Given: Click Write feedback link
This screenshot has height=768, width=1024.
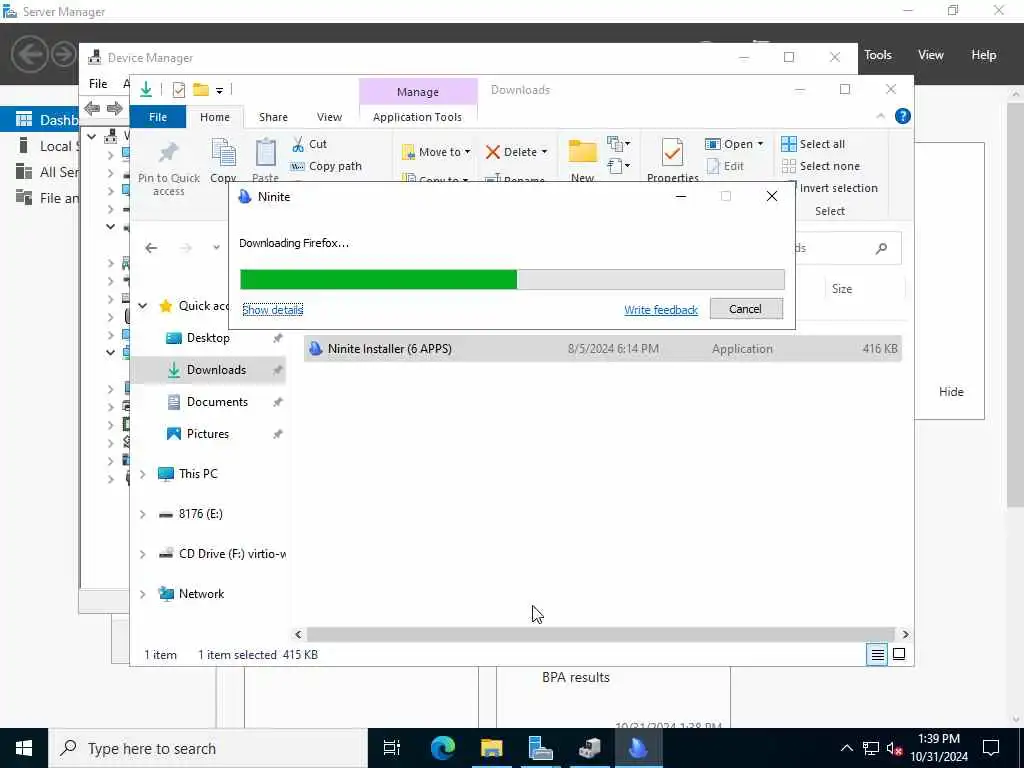Looking at the screenshot, I should [x=661, y=310].
